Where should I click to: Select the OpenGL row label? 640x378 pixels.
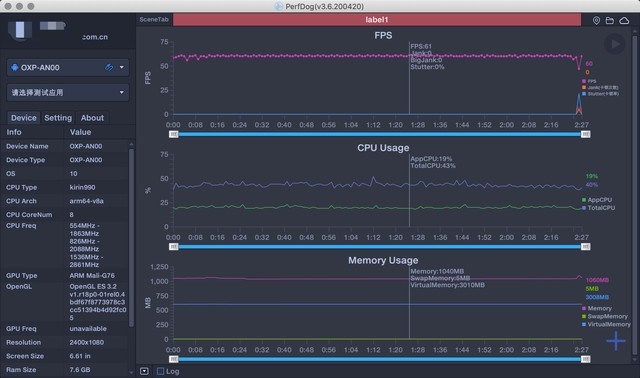point(19,287)
